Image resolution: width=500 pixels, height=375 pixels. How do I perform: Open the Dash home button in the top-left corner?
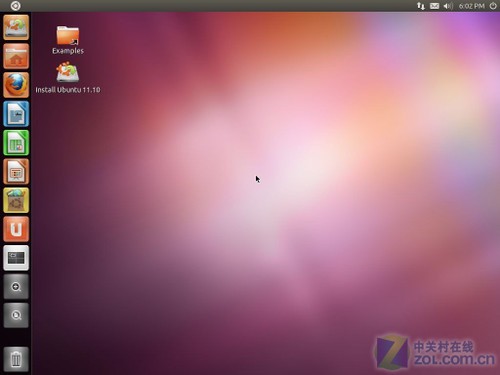15,6
